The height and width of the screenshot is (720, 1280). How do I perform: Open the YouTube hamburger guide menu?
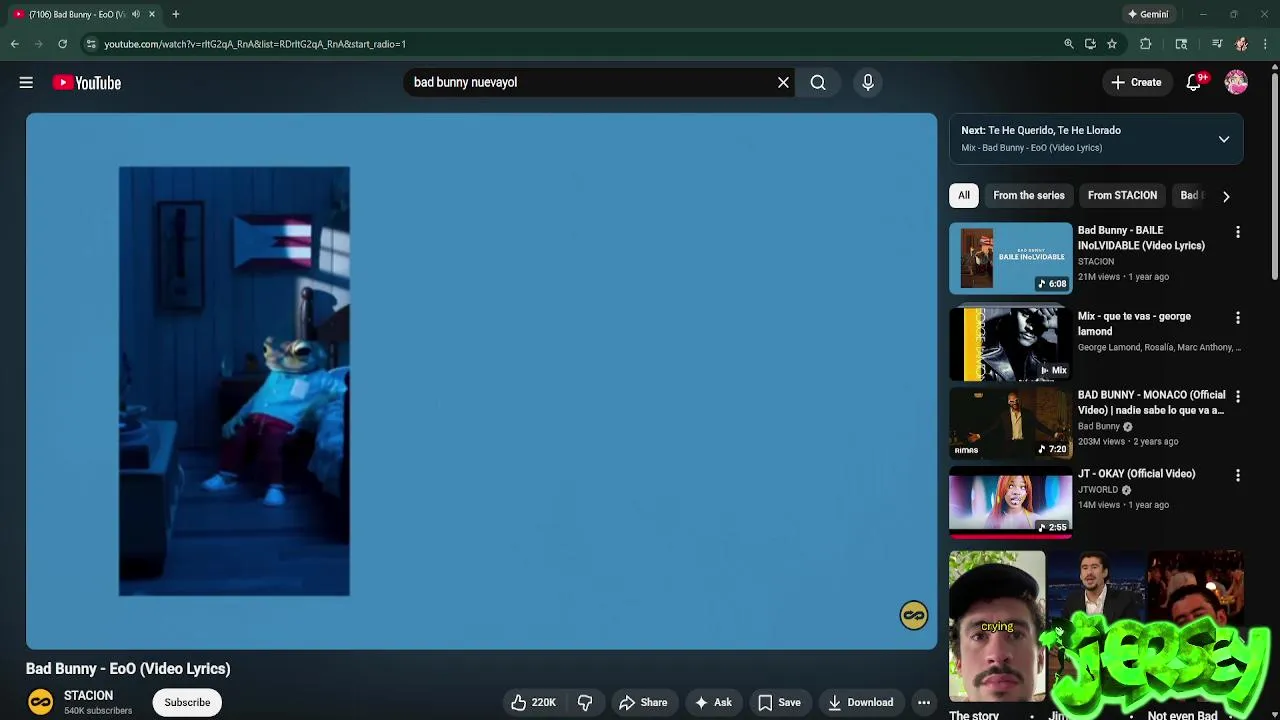pos(26,83)
